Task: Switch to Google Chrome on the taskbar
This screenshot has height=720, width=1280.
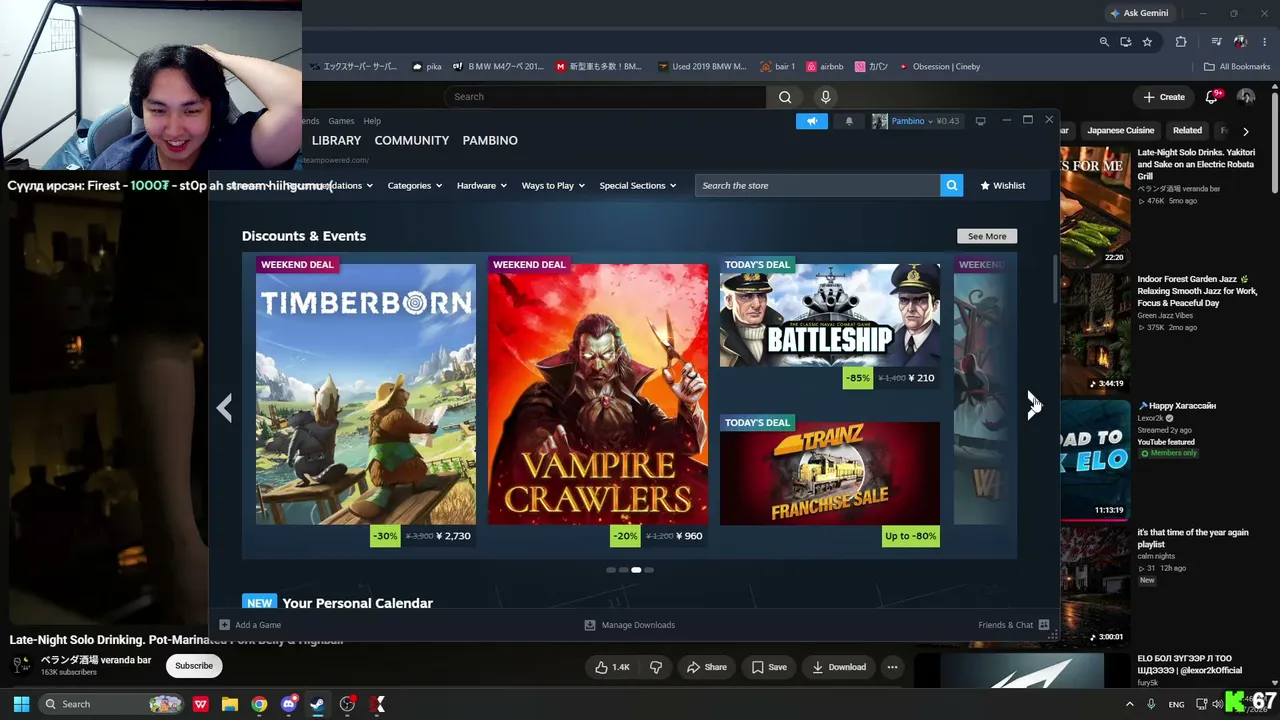Action: [259, 704]
